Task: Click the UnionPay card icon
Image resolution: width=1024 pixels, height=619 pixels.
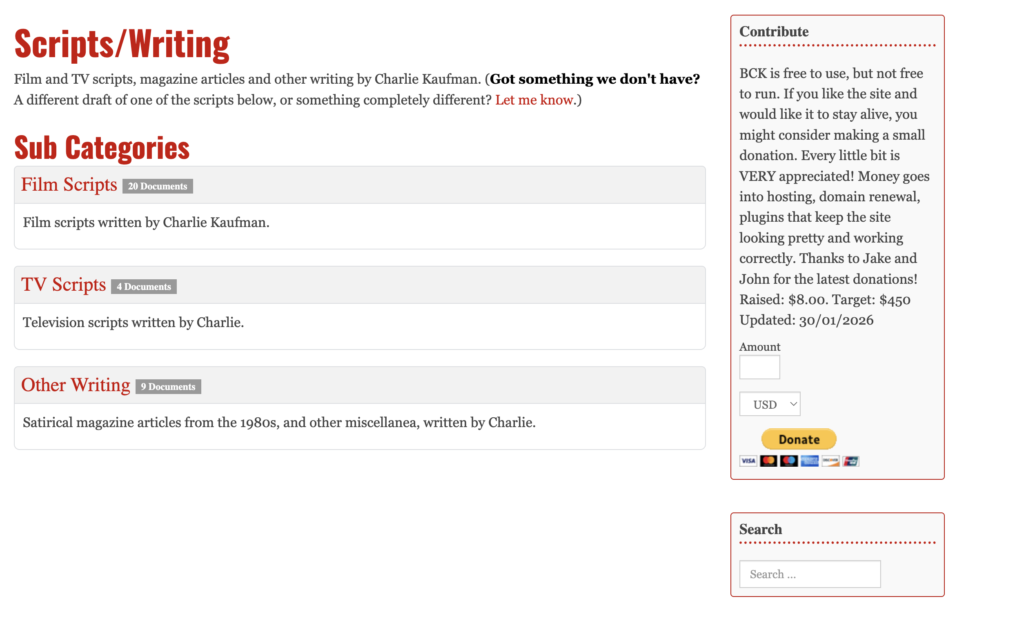Action: (851, 461)
